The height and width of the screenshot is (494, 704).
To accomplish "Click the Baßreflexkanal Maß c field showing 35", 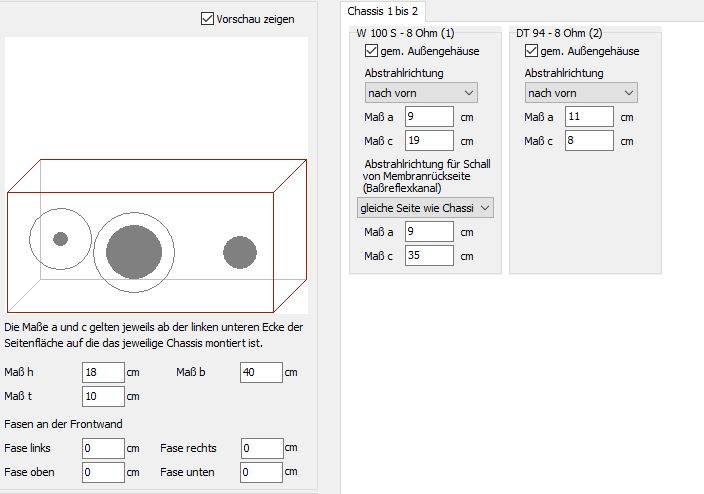I will coord(428,256).
